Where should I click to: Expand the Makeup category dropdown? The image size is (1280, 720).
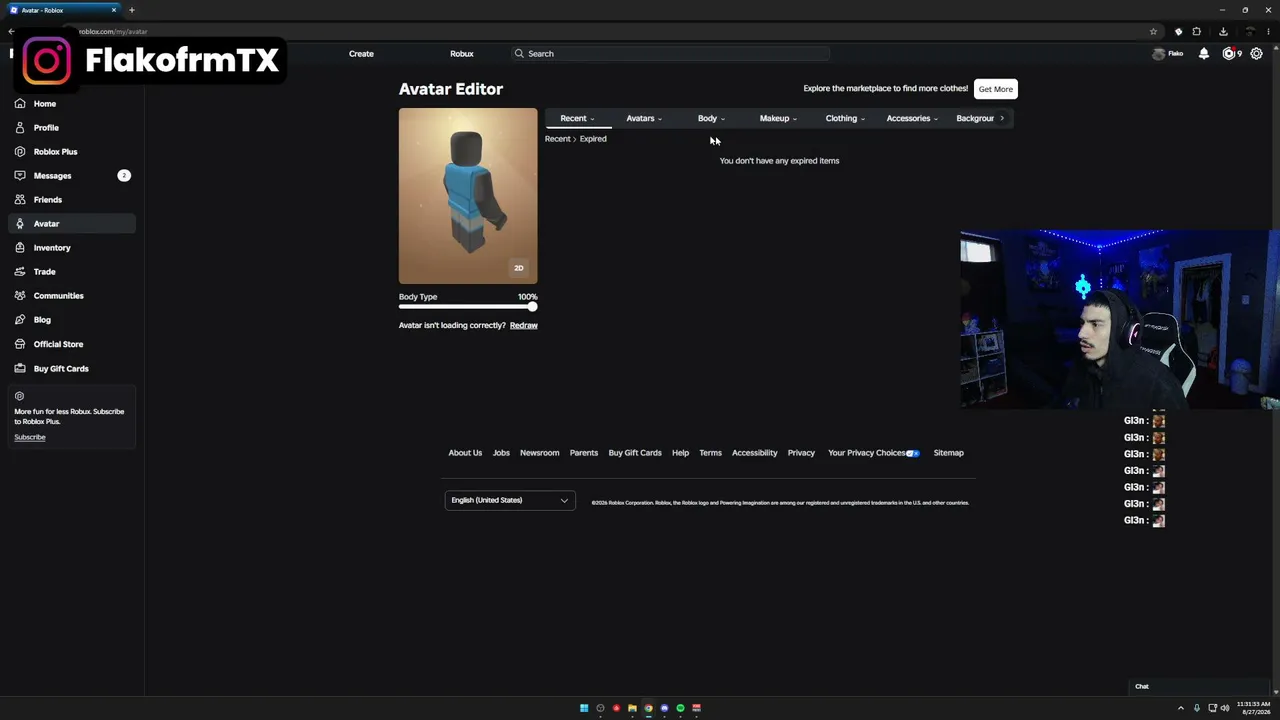point(778,118)
